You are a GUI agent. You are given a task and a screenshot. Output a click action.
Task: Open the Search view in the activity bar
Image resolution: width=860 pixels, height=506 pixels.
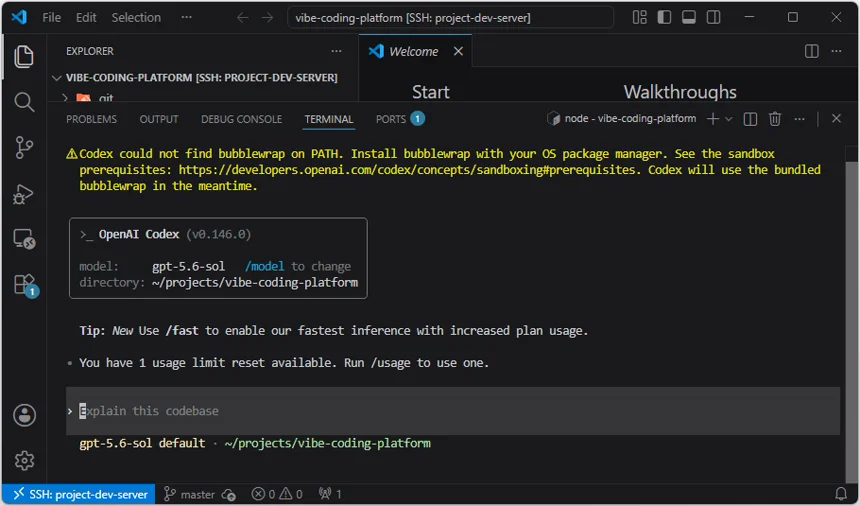click(24, 102)
